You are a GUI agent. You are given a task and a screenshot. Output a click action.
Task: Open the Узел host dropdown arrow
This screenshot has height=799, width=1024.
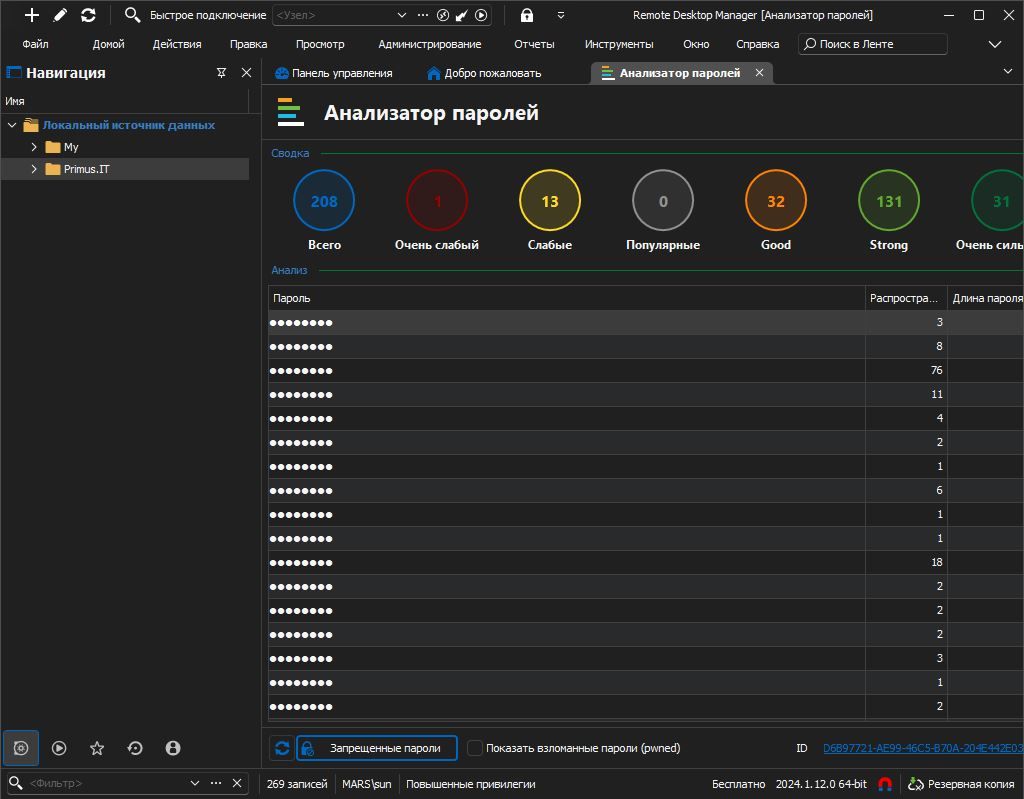coord(402,15)
